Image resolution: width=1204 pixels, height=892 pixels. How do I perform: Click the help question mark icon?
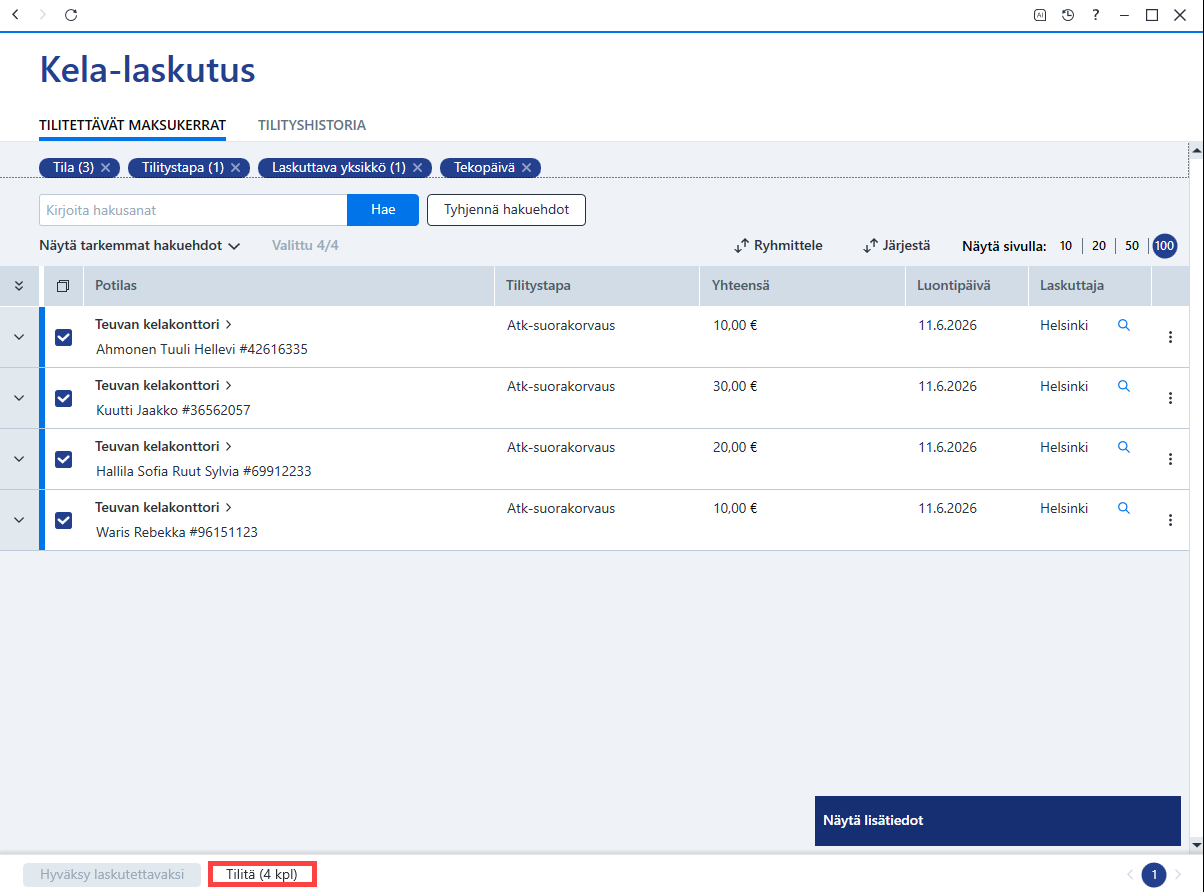click(1096, 15)
